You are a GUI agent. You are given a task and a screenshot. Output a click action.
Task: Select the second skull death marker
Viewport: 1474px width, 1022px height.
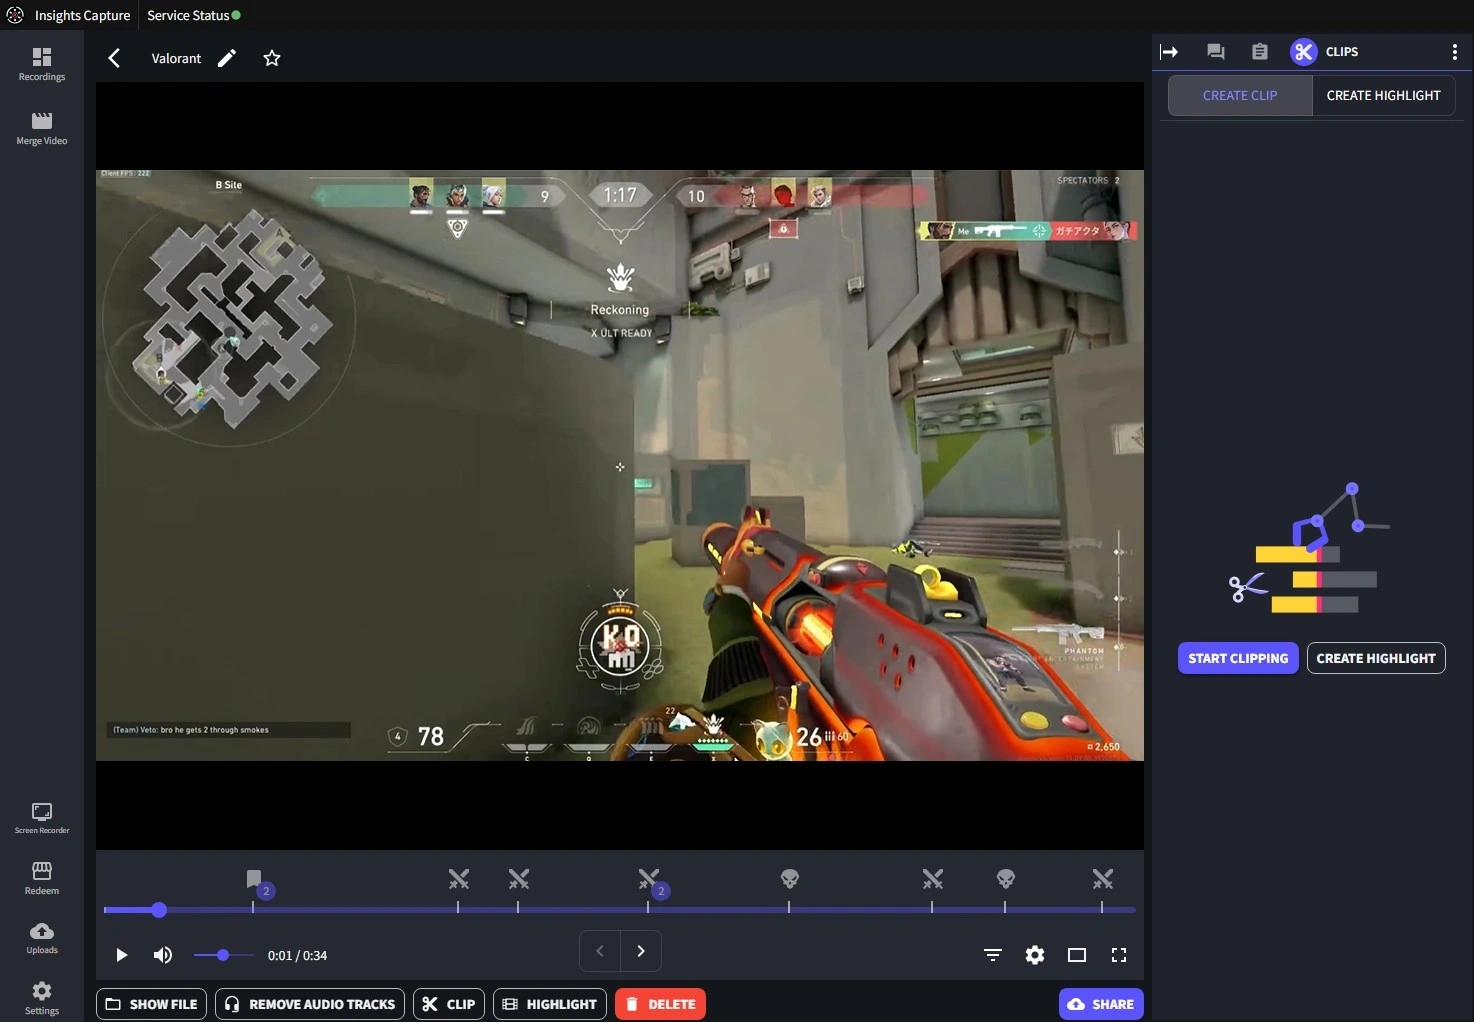pos(1006,879)
